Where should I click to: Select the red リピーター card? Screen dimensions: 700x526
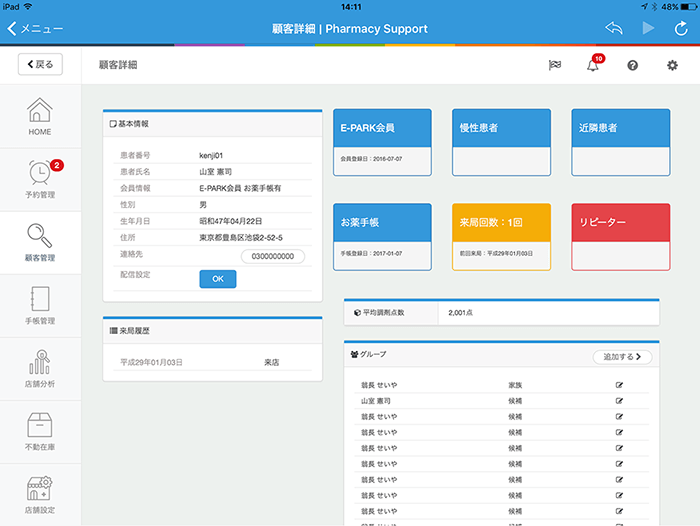click(x=621, y=237)
